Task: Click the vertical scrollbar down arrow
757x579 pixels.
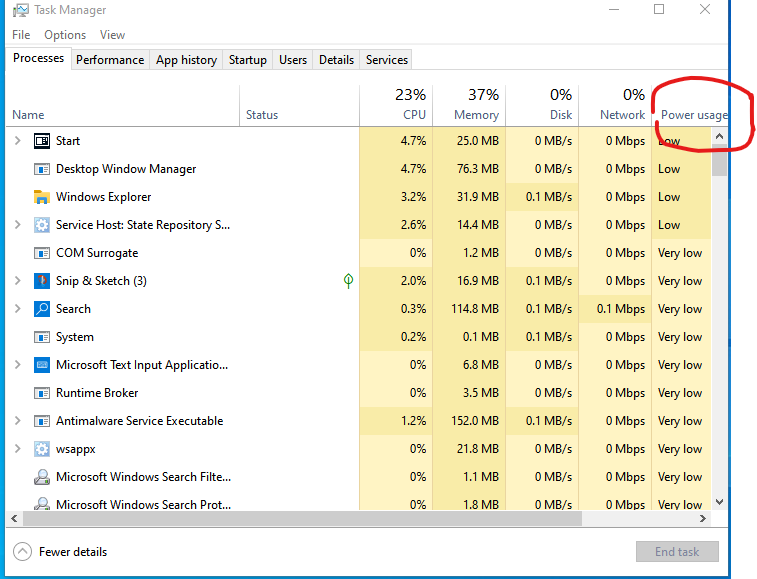Action: (x=719, y=502)
